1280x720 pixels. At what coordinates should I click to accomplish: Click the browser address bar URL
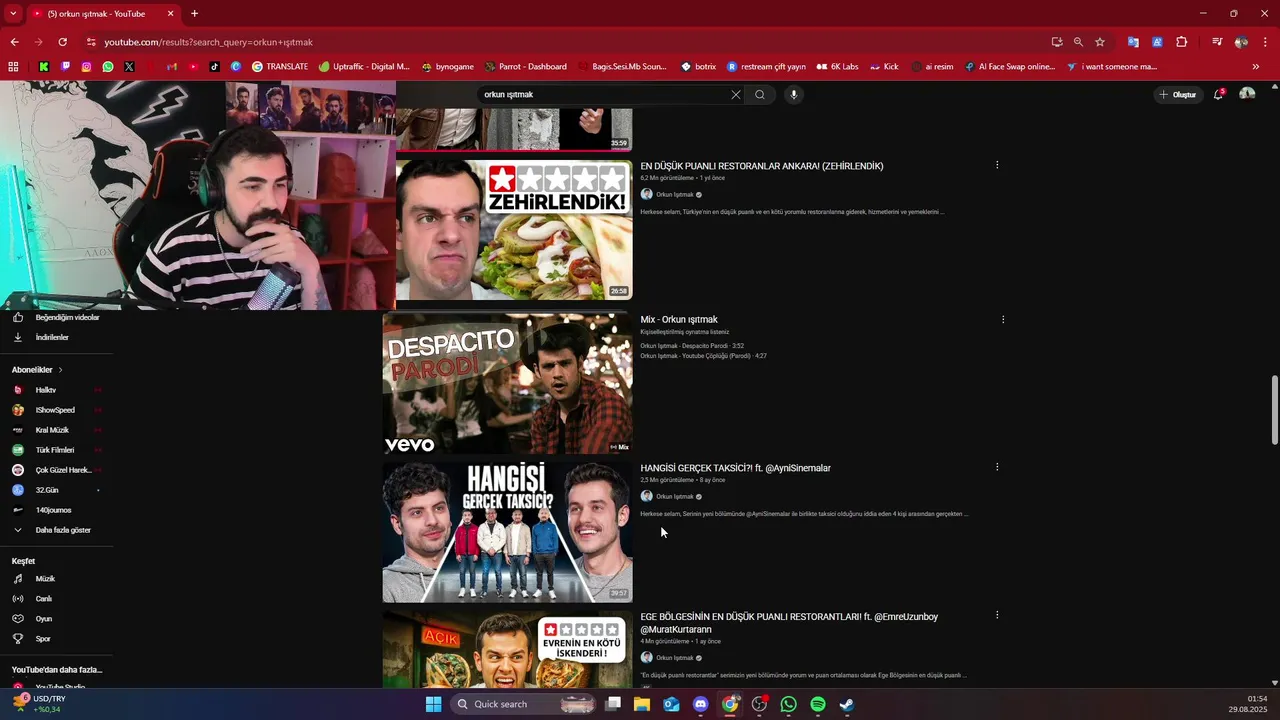209,42
